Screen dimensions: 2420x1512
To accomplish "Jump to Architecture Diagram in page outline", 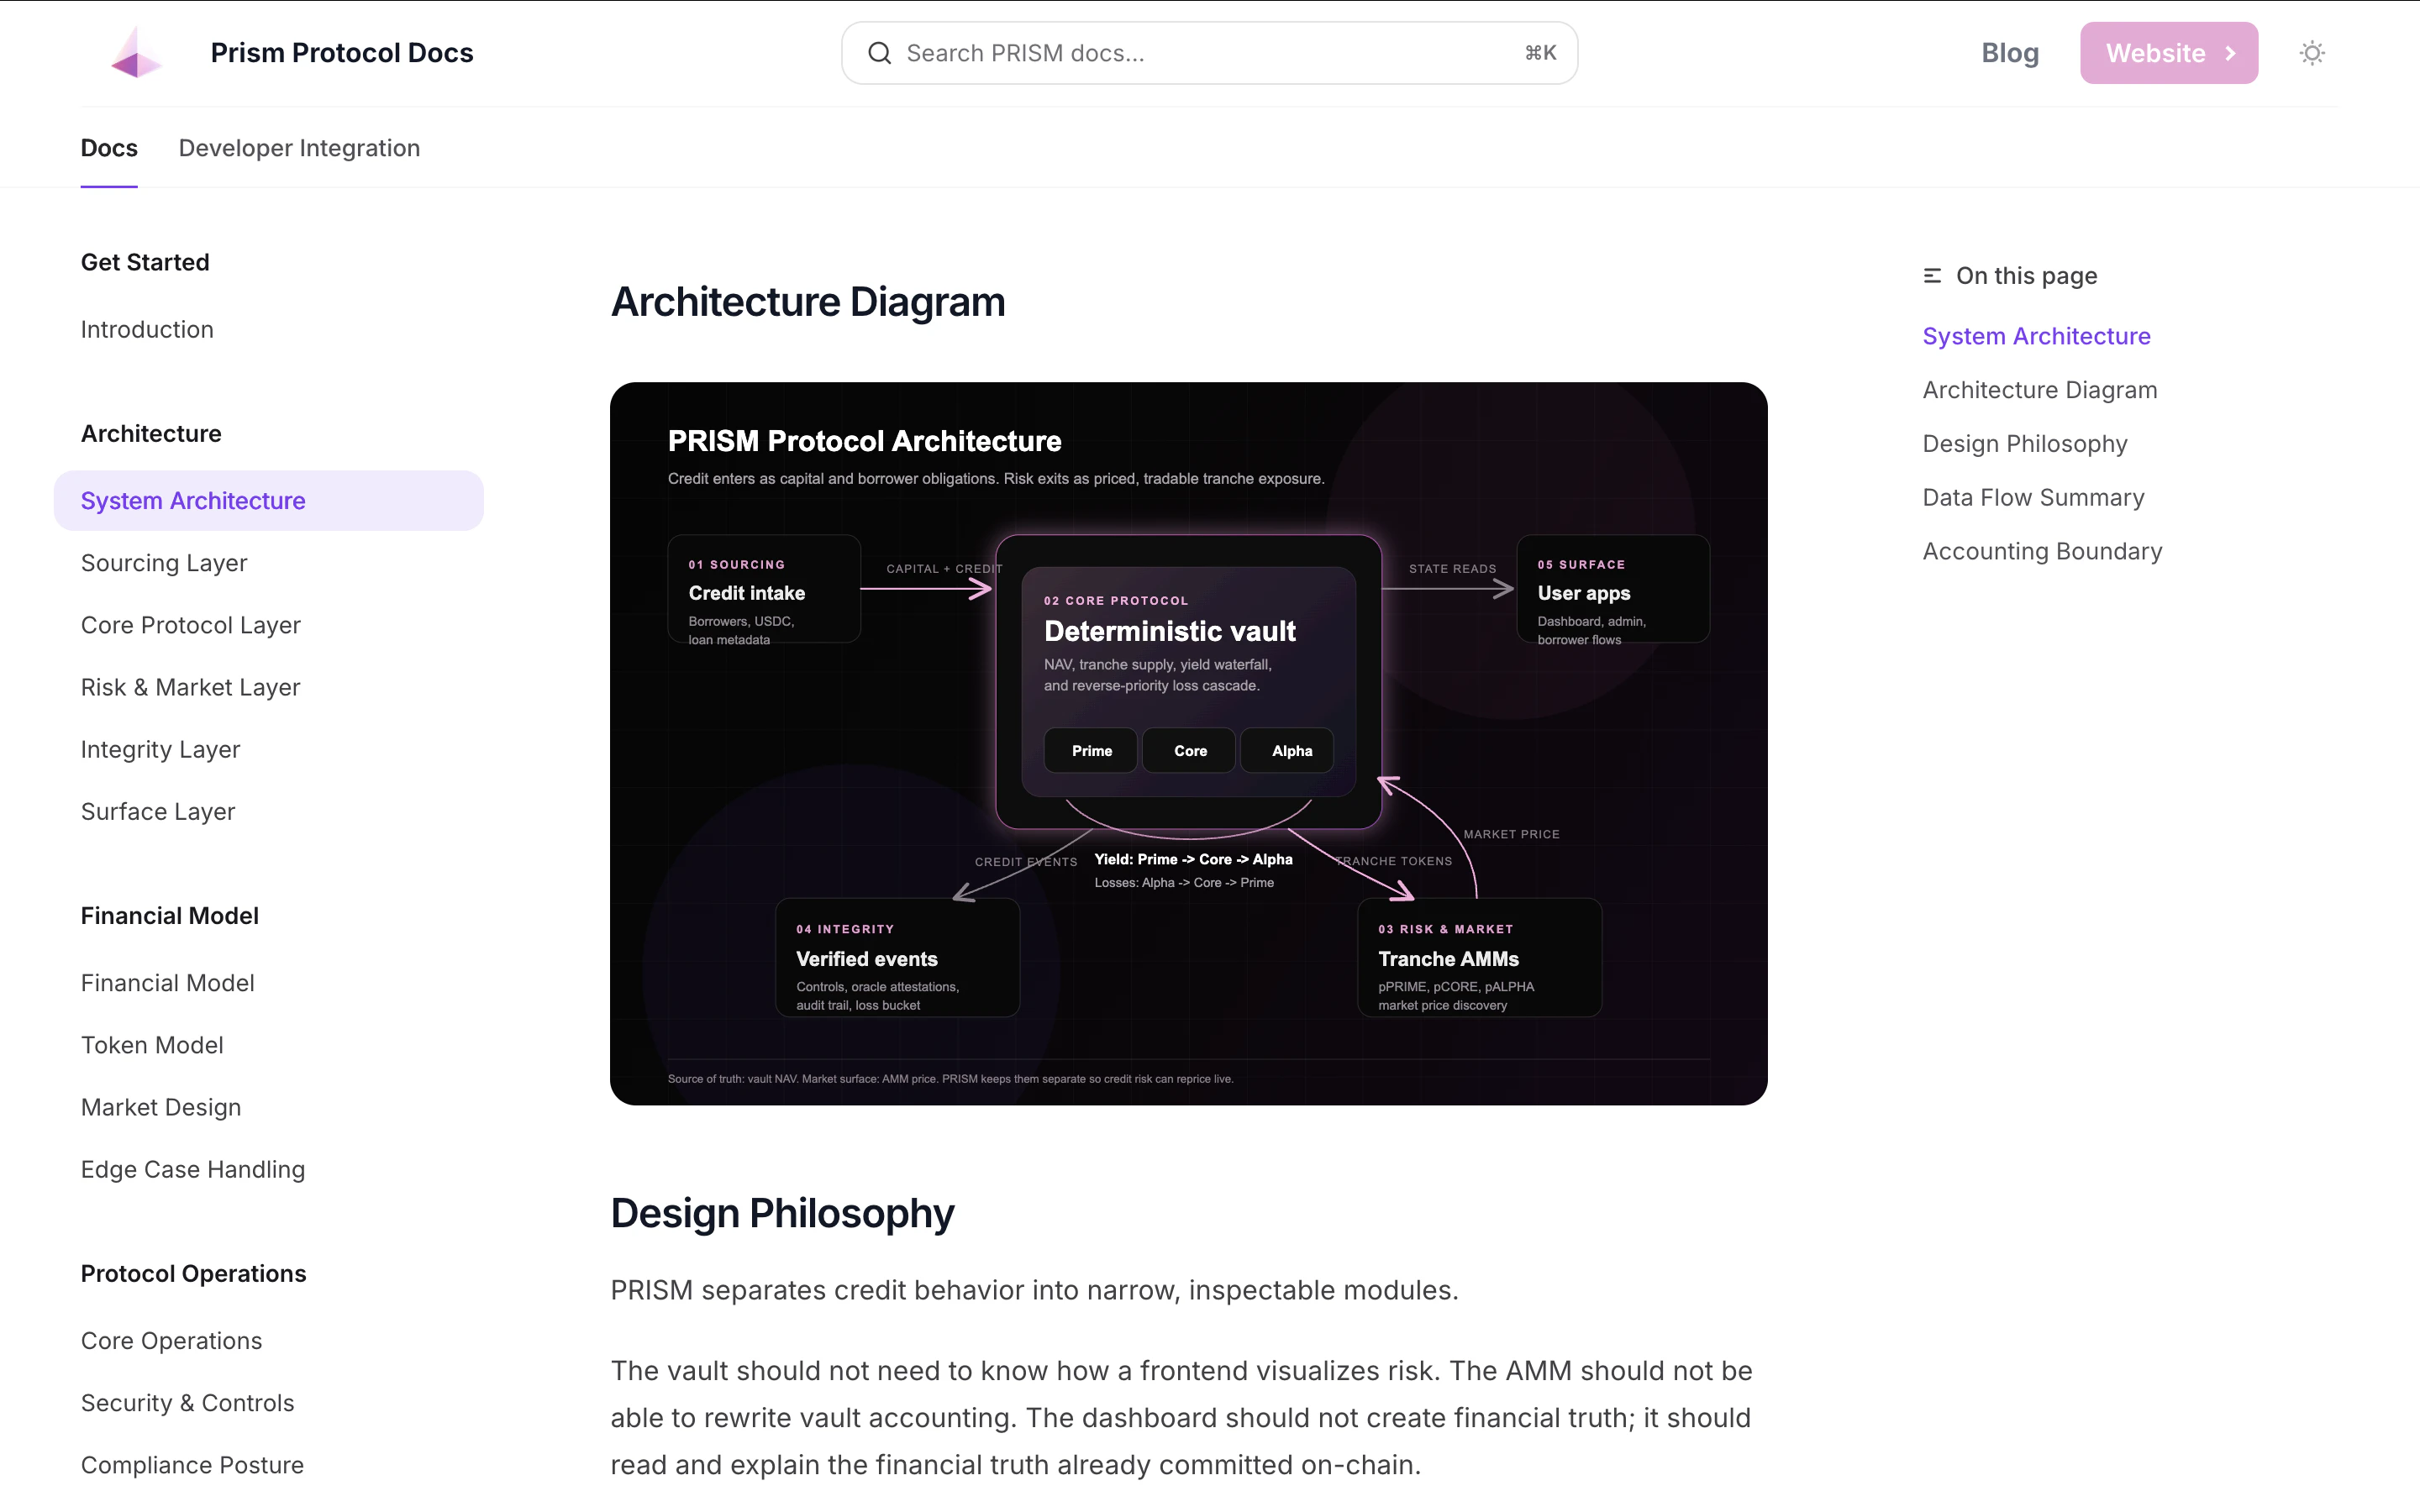I will [2039, 390].
